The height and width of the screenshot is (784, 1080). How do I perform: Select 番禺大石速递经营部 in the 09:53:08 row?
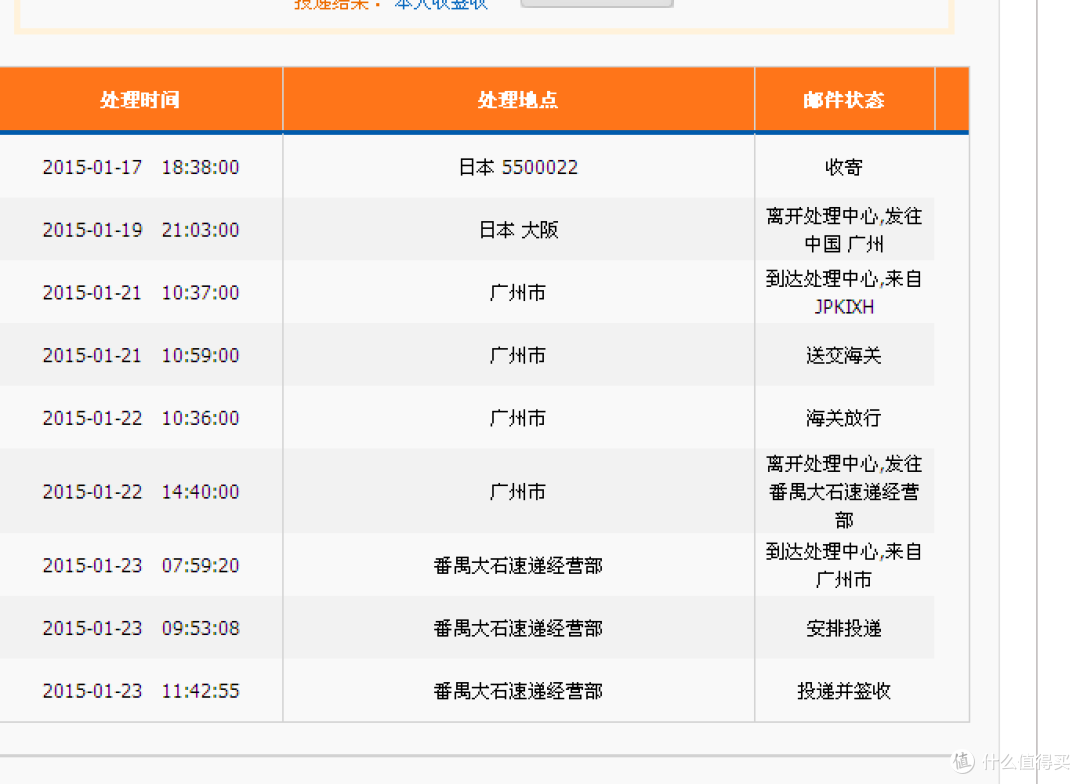519,628
